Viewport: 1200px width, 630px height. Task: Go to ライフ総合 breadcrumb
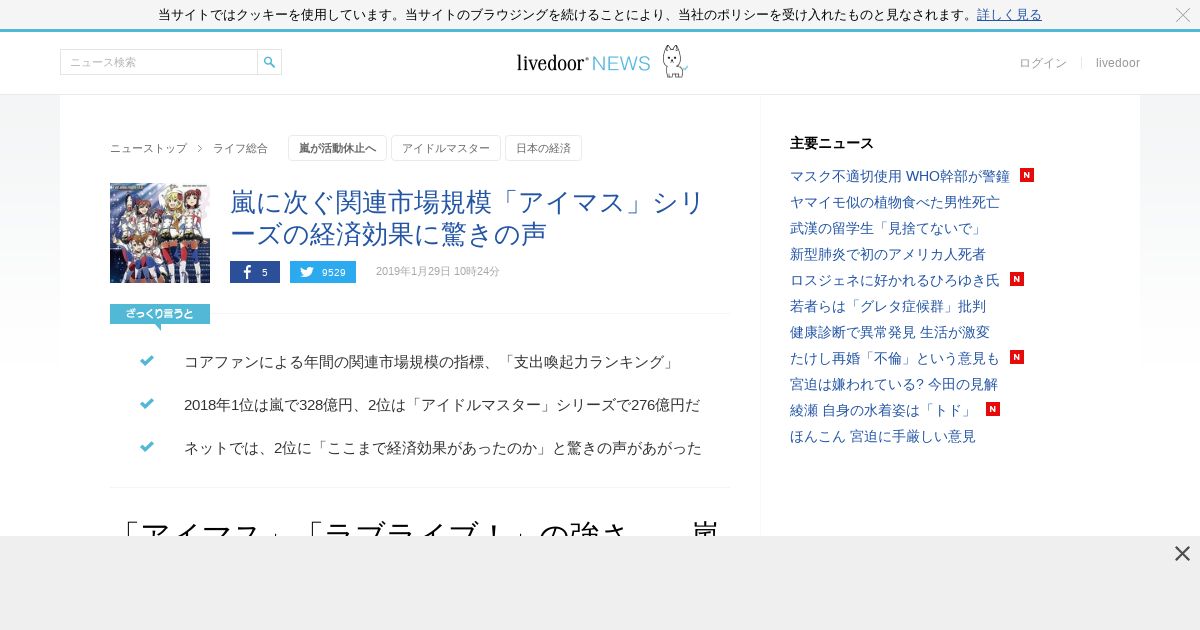tap(240, 148)
